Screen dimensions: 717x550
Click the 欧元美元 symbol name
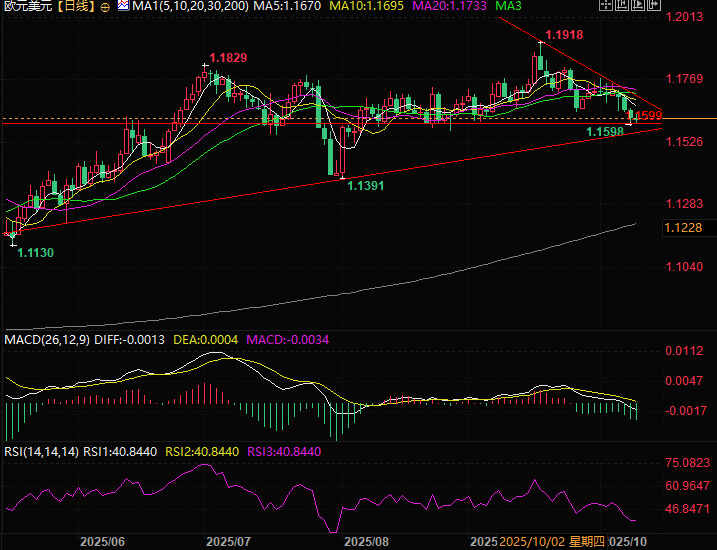(27, 7)
